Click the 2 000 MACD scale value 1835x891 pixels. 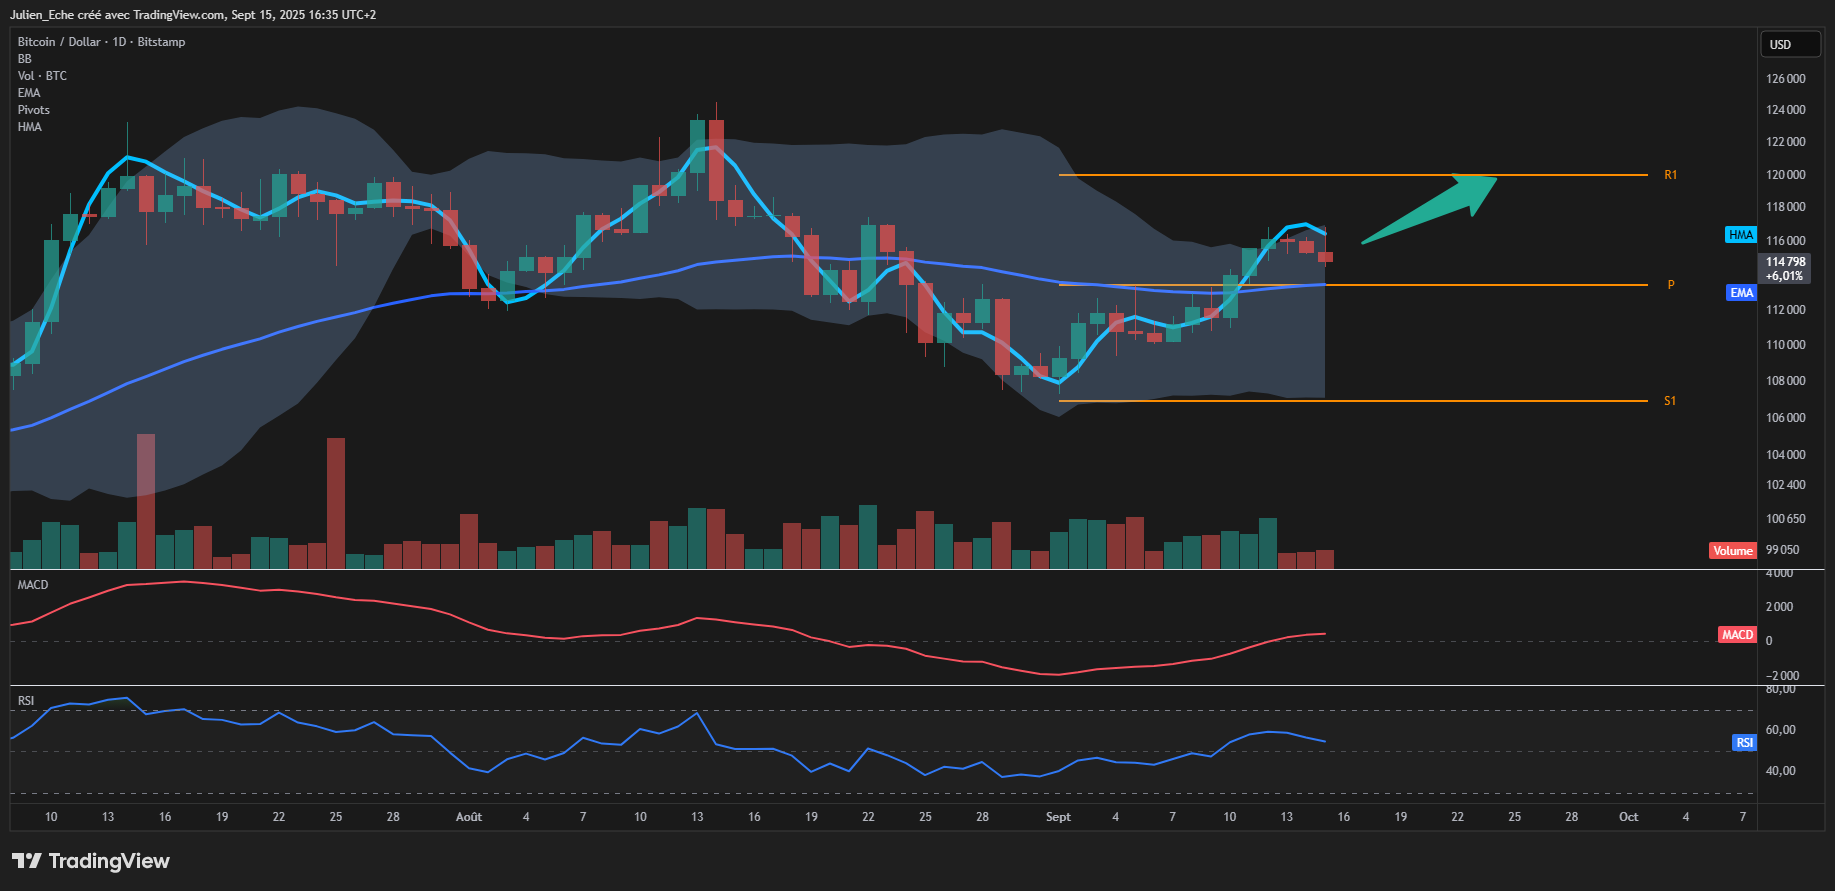(x=1780, y=607)
